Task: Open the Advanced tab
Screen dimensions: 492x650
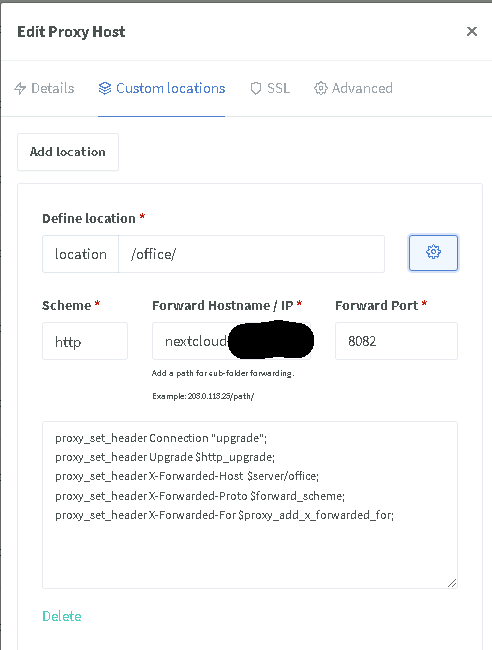Action: click(353, 88)
